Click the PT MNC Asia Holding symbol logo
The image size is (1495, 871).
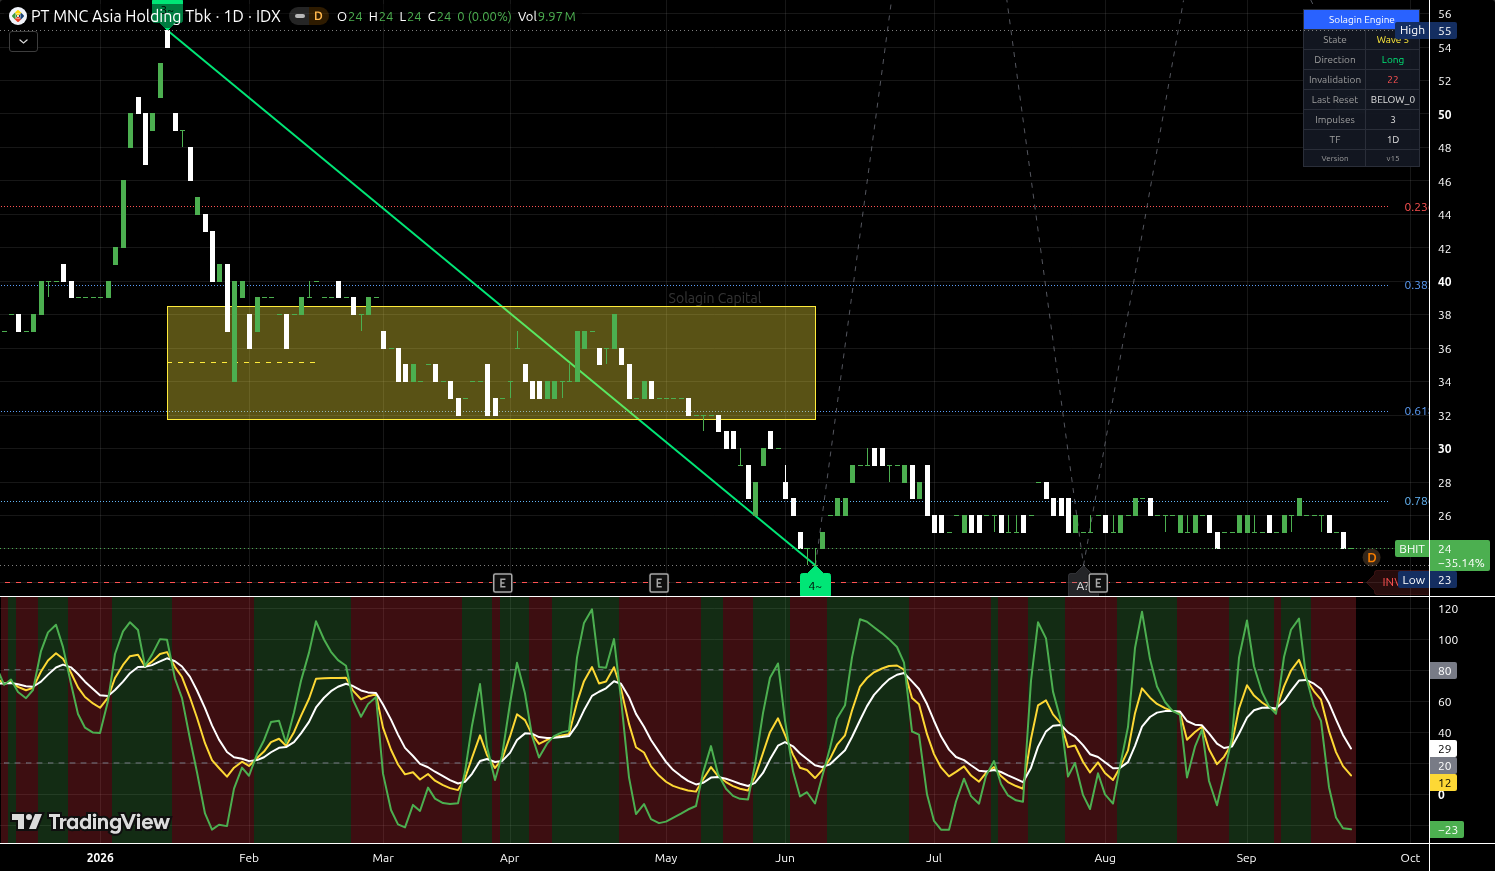click(x=17, y=16)
